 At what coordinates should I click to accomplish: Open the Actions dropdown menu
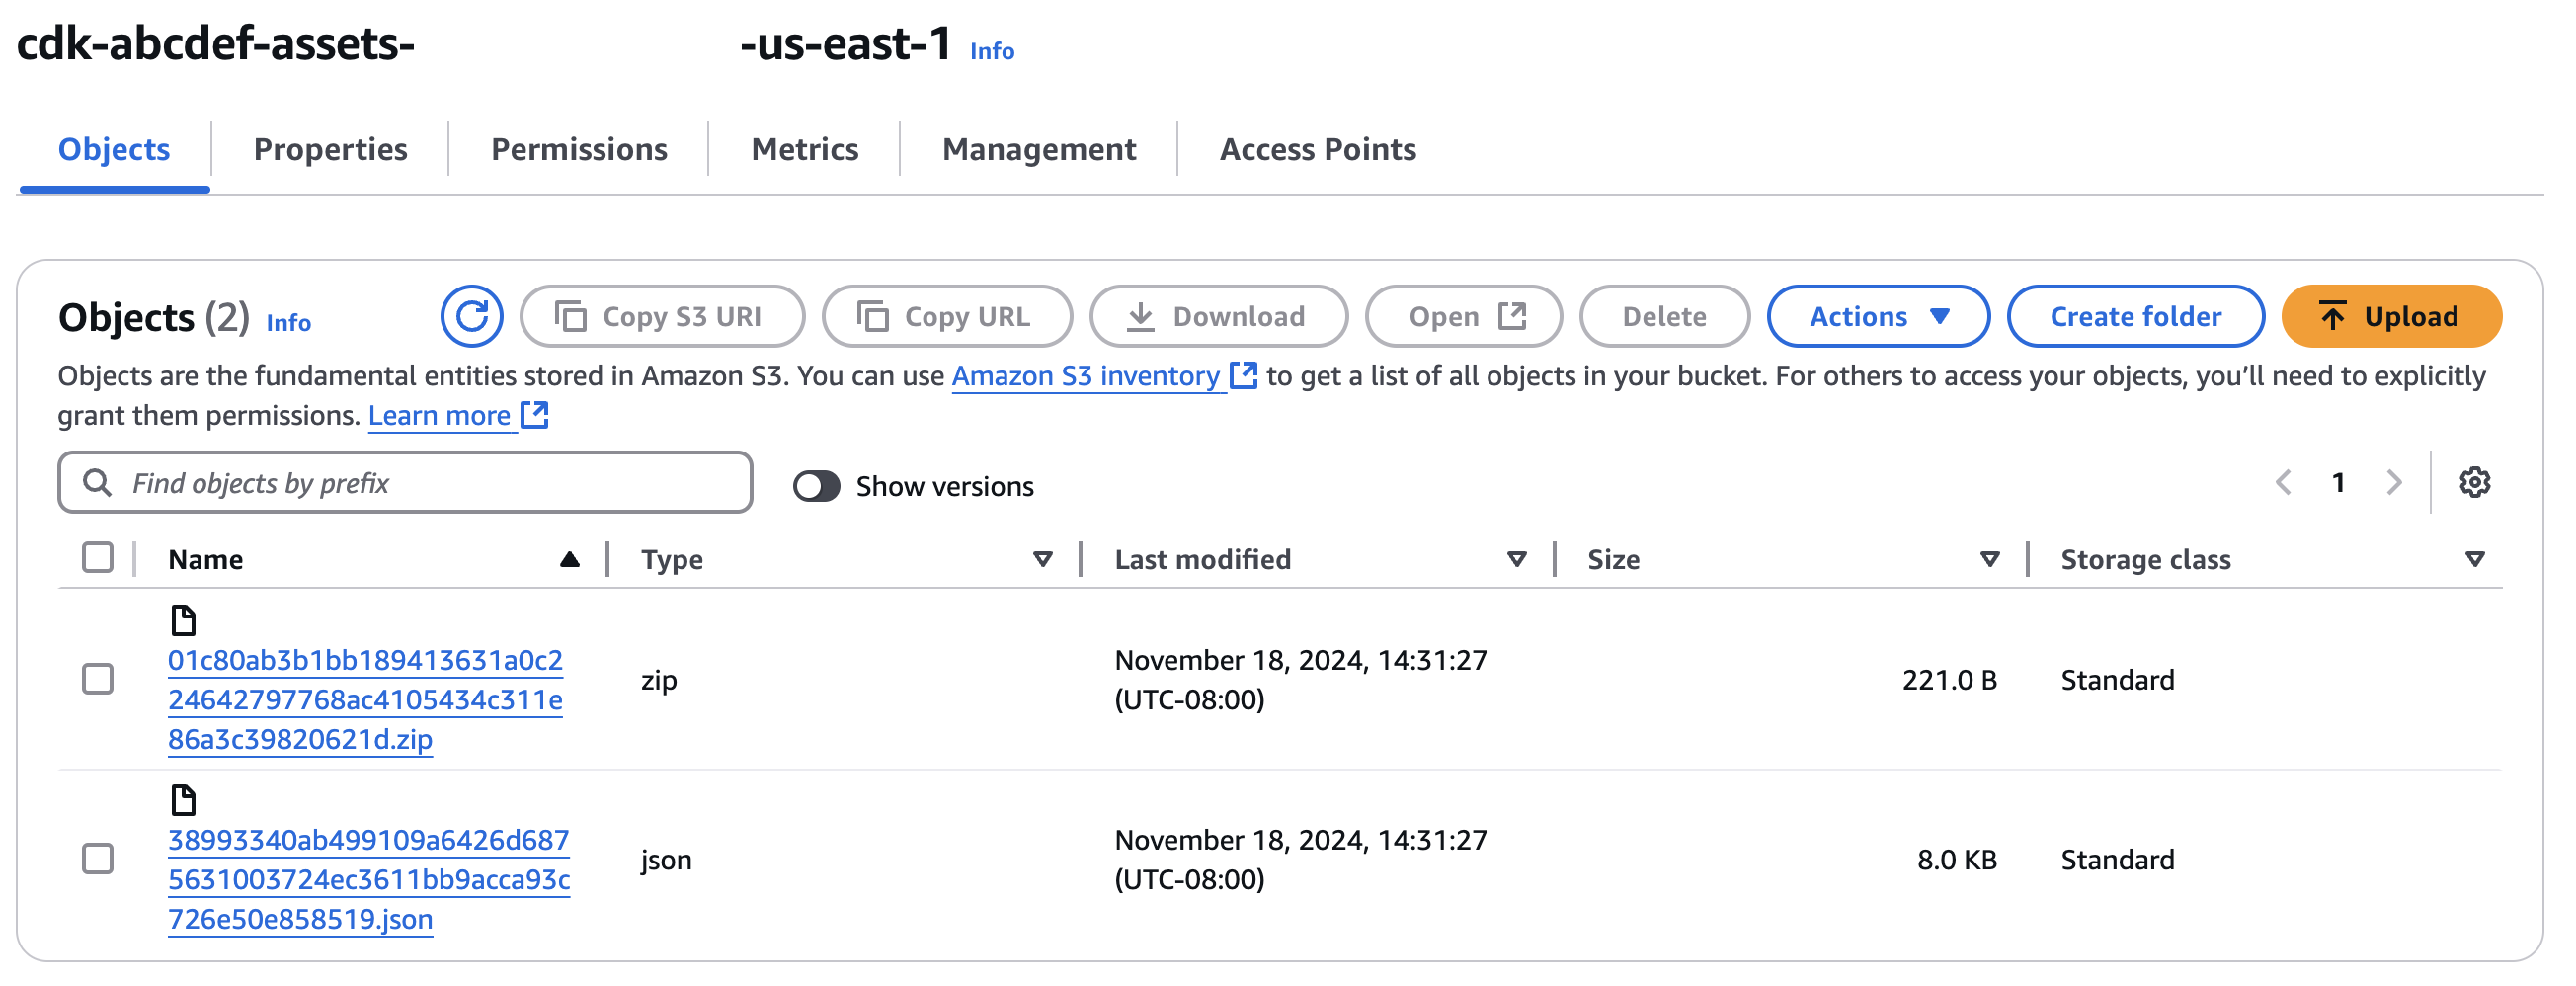[x=1878, y=317]
